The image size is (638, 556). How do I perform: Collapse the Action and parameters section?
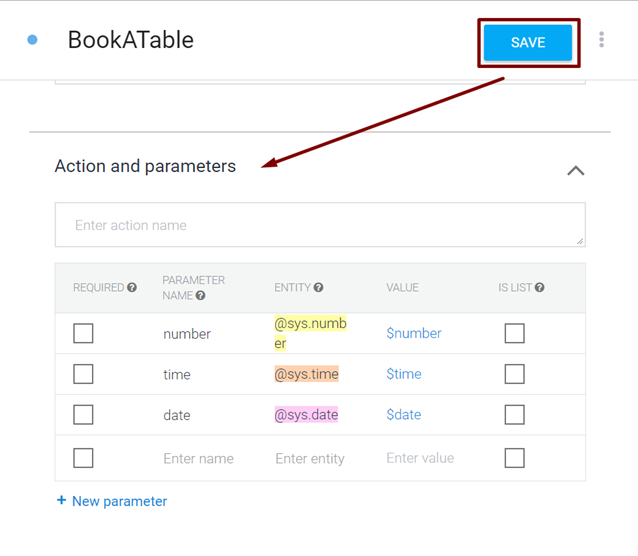[x=575, y=170]
